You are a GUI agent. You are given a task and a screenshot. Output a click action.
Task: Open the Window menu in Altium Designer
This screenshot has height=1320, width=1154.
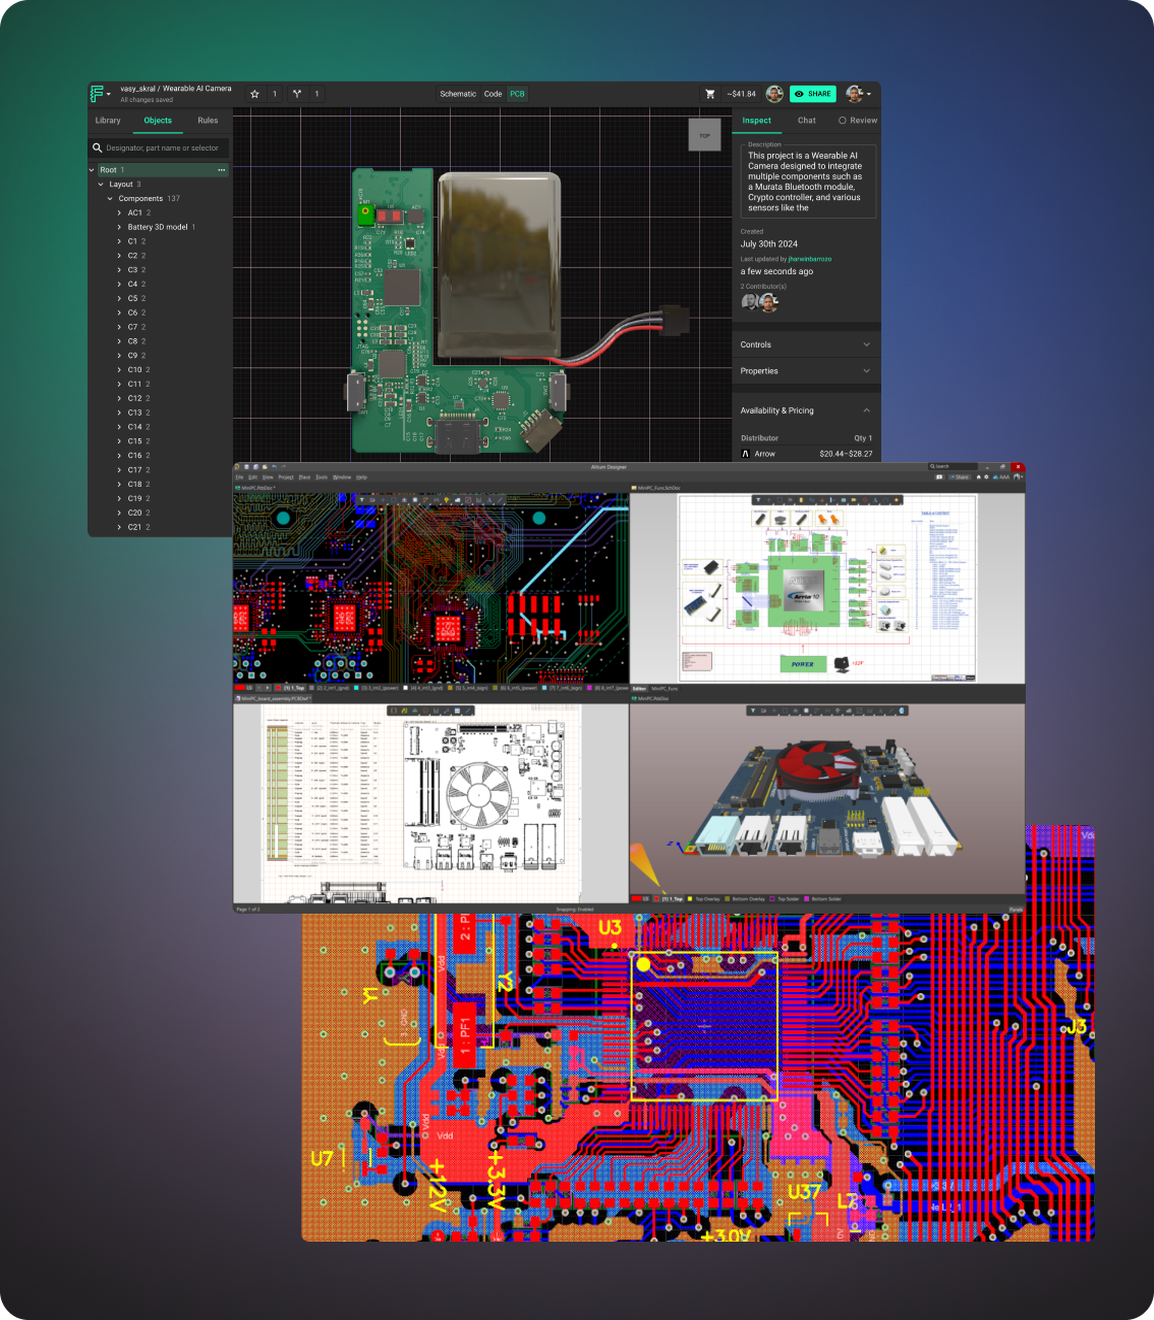[342, 477]
